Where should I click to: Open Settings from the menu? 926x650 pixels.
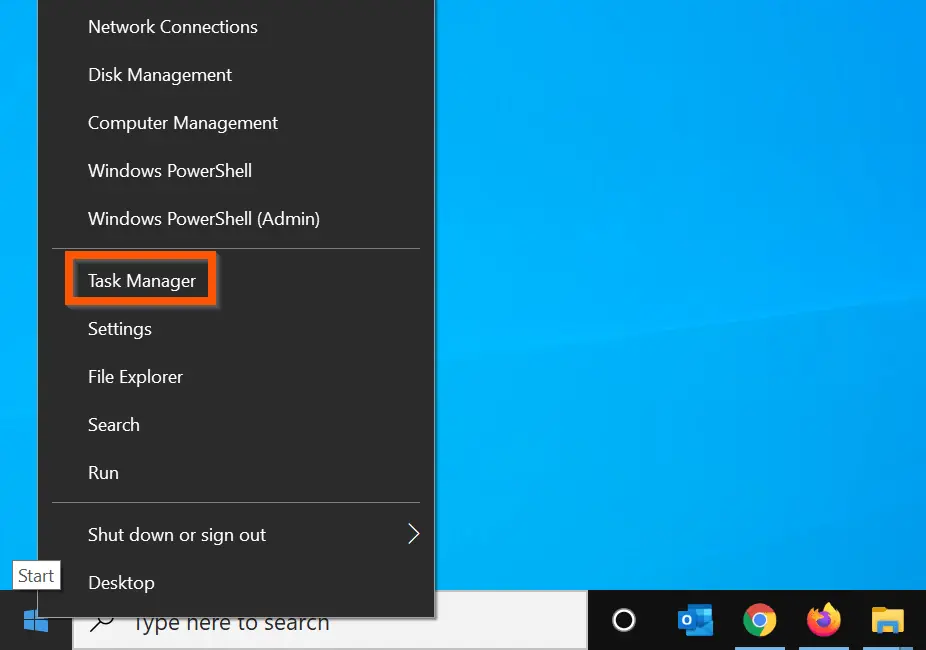point(119,328)
